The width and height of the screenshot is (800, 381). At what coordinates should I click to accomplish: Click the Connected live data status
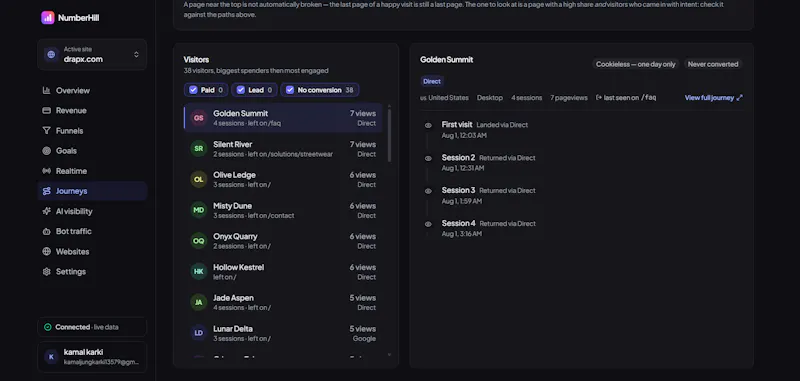click(92, 327)
